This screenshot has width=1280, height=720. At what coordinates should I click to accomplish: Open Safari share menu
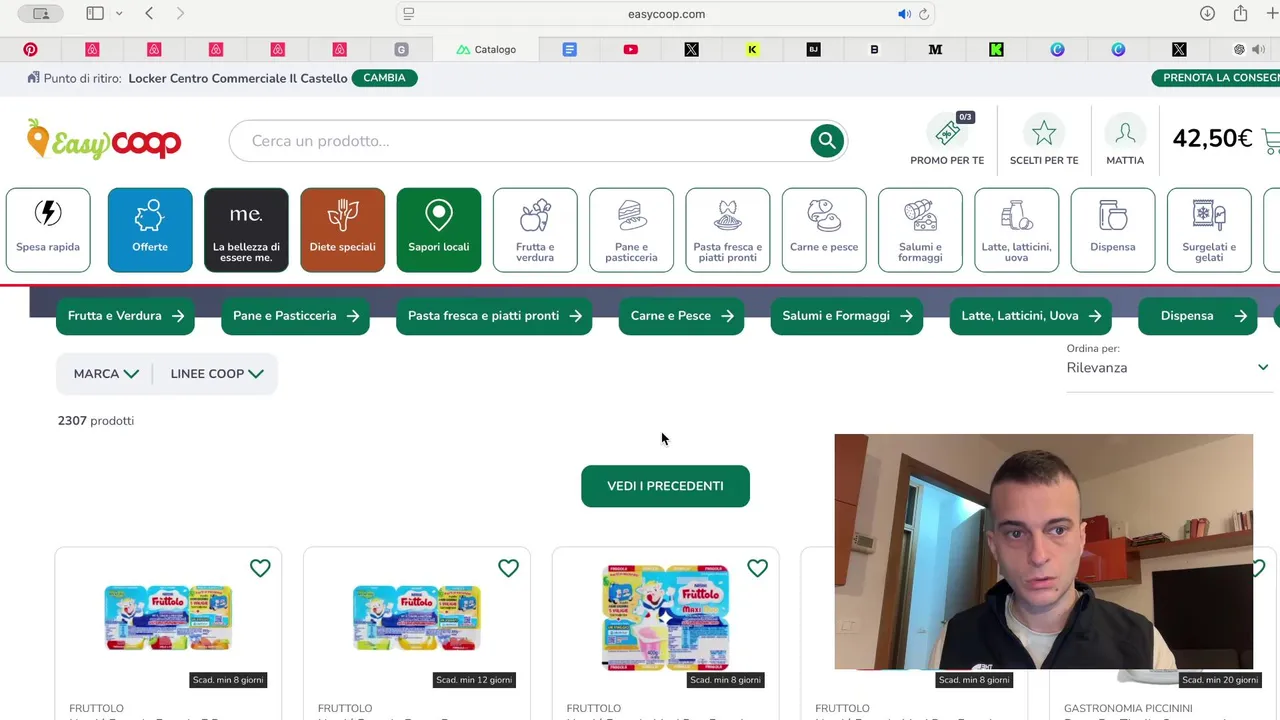click(1240, 14)
